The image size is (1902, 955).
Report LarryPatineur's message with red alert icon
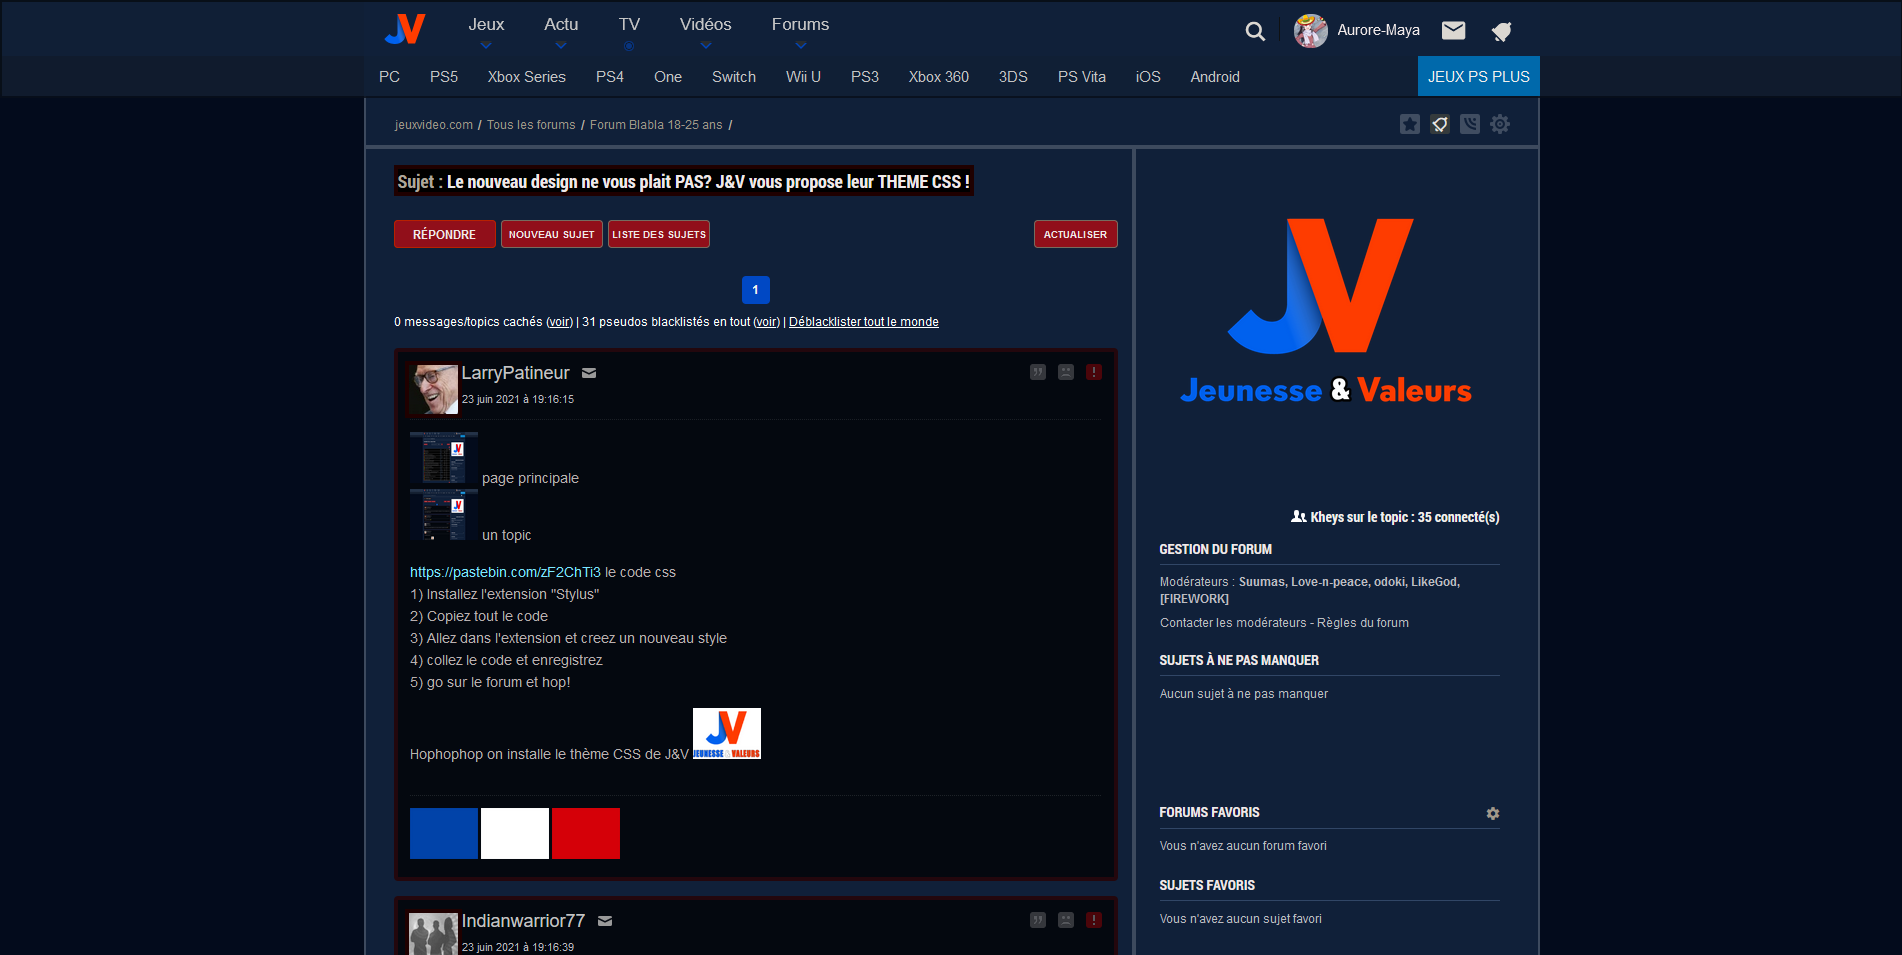(x=1094, y=372)
